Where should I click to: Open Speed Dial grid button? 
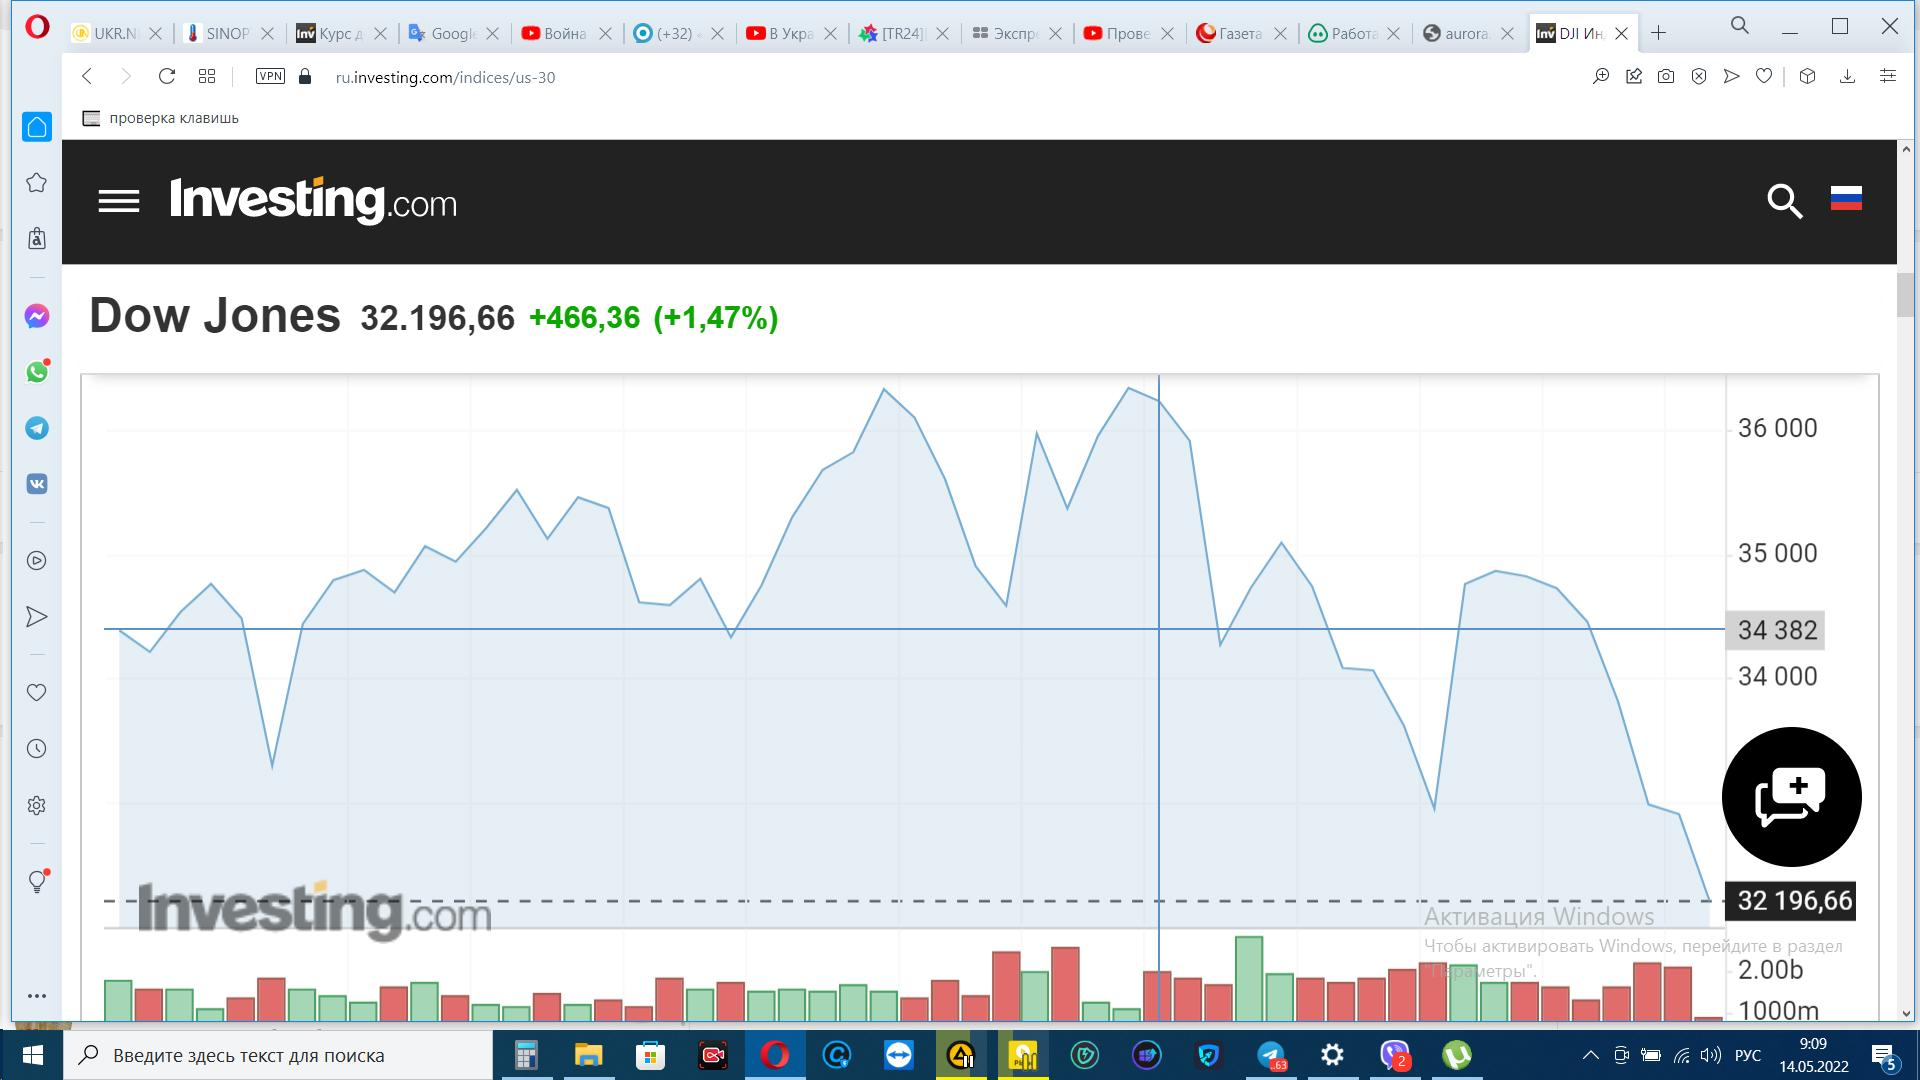pos(207,77)
